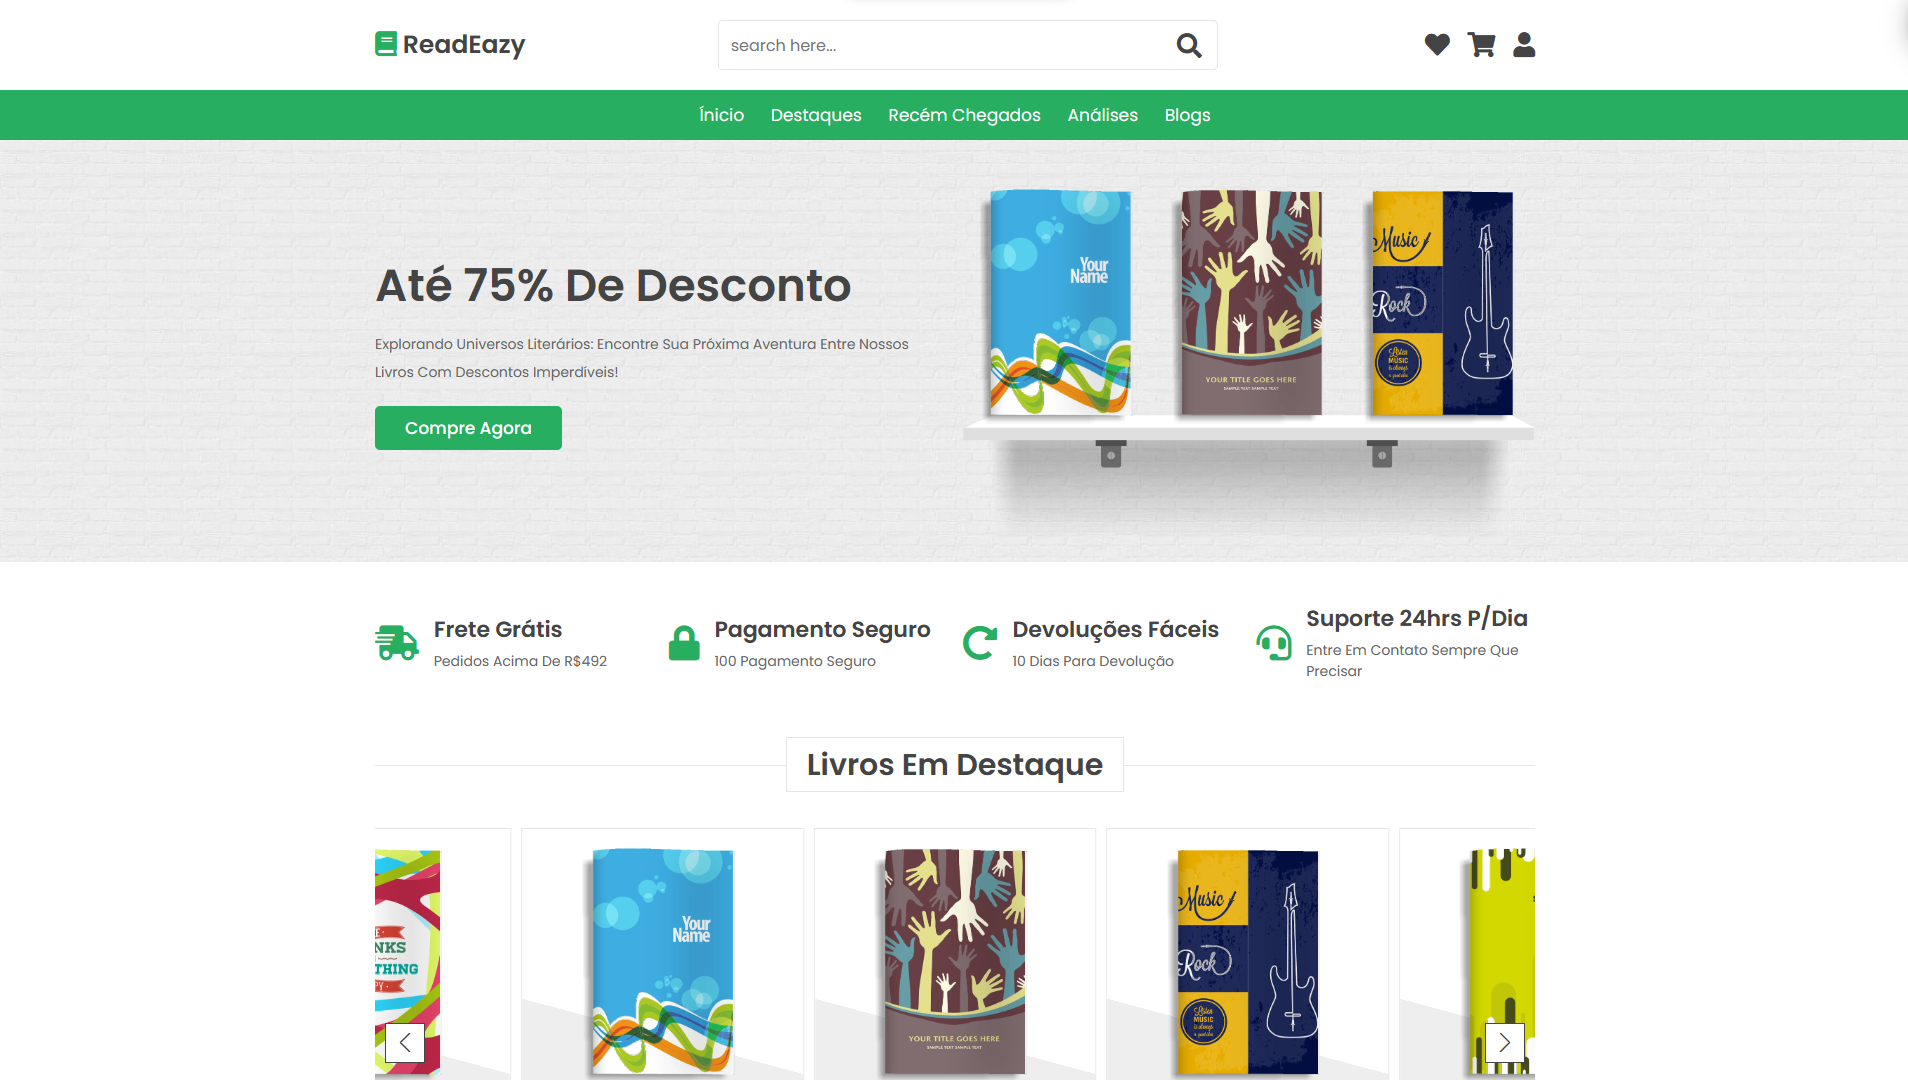
Task: Click the Compre Agora button
Action: [x=468, y=428]
